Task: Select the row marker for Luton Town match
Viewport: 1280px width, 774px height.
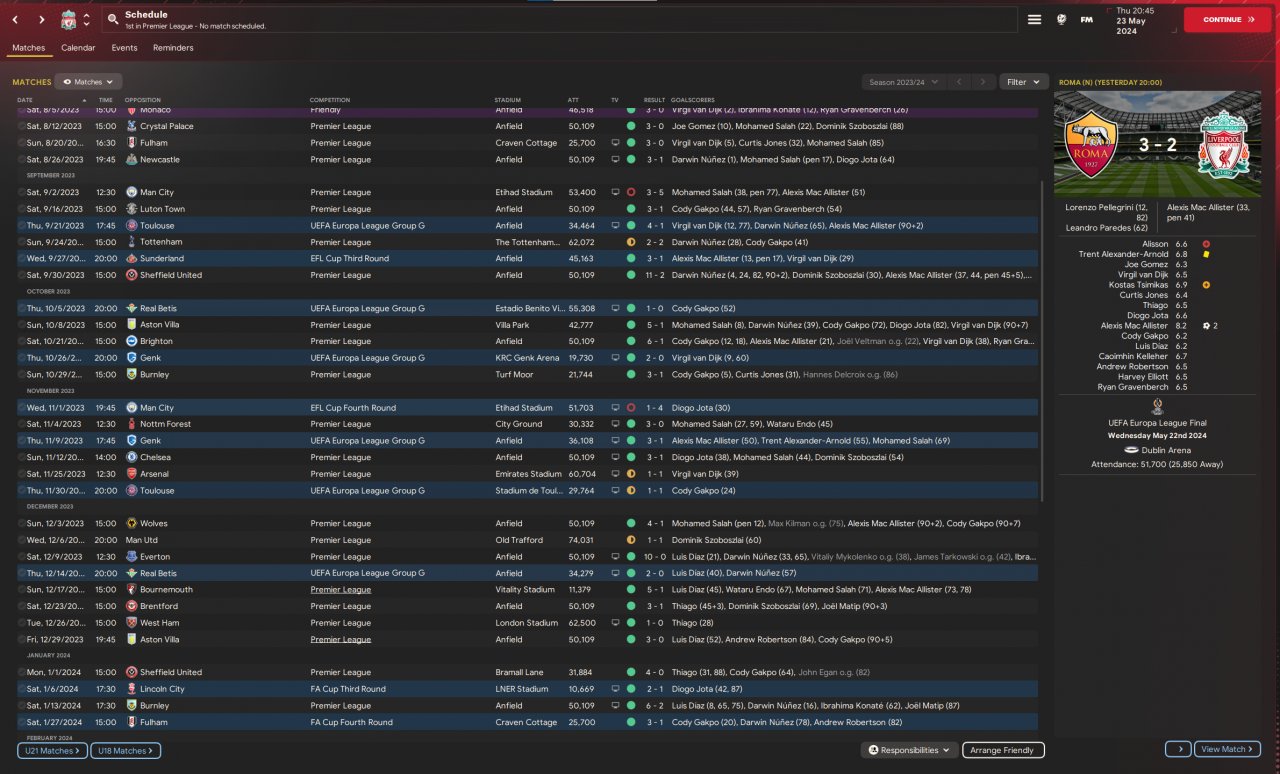Action: click(x=21, y=209)
